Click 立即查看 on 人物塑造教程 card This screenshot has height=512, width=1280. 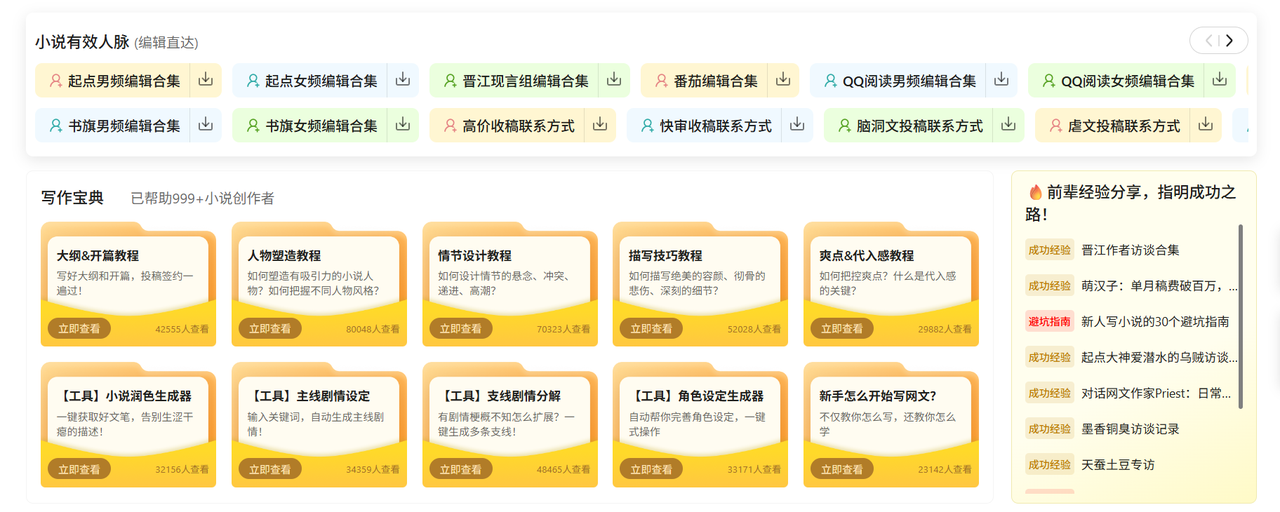tap(270, 328)
